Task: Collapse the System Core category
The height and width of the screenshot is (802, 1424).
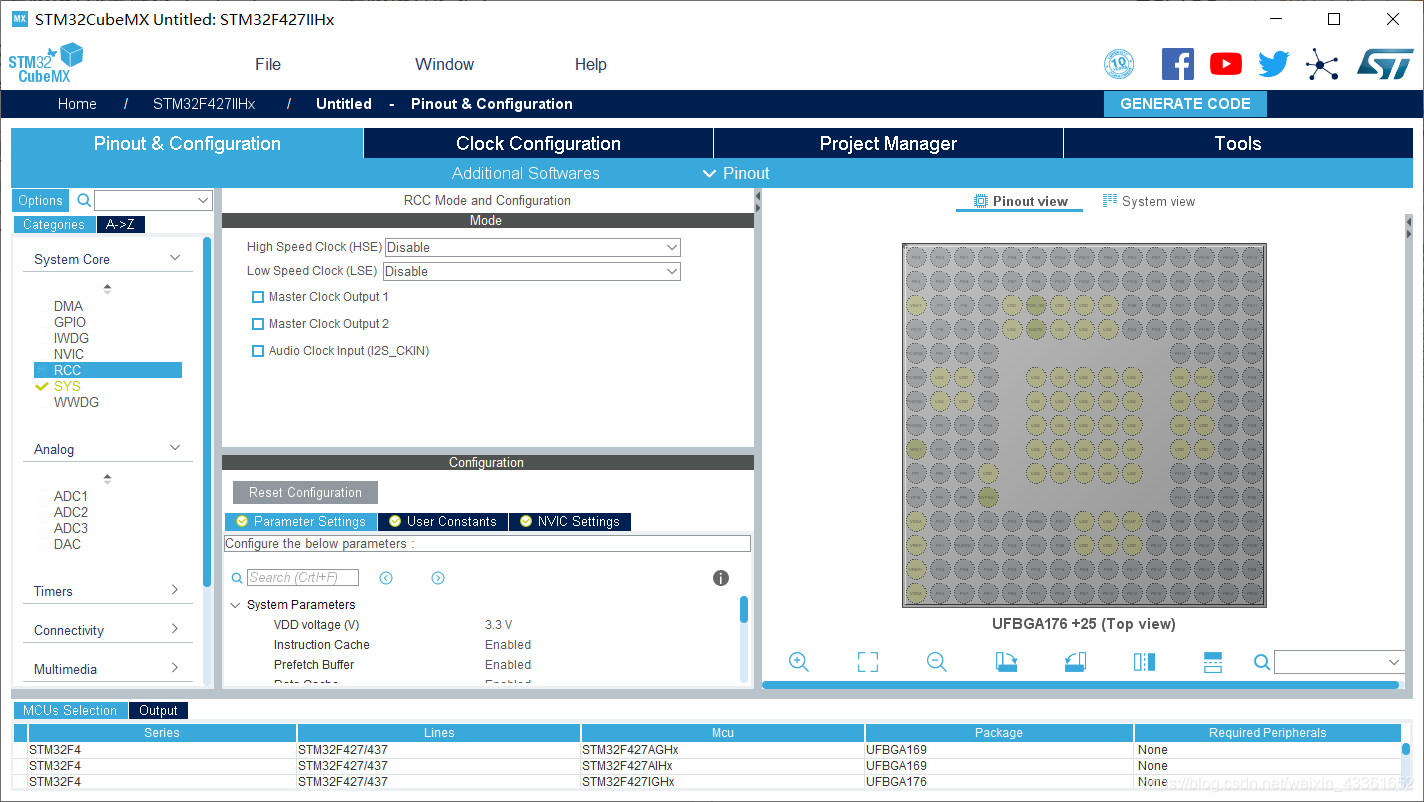Action: click(175, 258)
